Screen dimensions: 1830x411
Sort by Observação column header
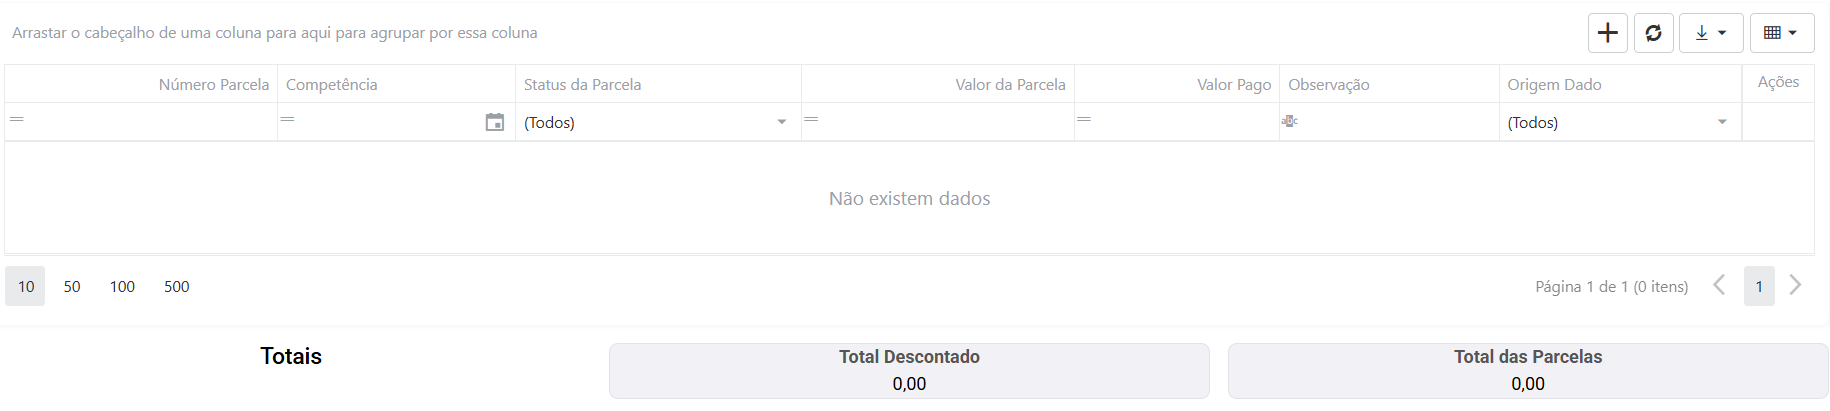coord(1329,85)
